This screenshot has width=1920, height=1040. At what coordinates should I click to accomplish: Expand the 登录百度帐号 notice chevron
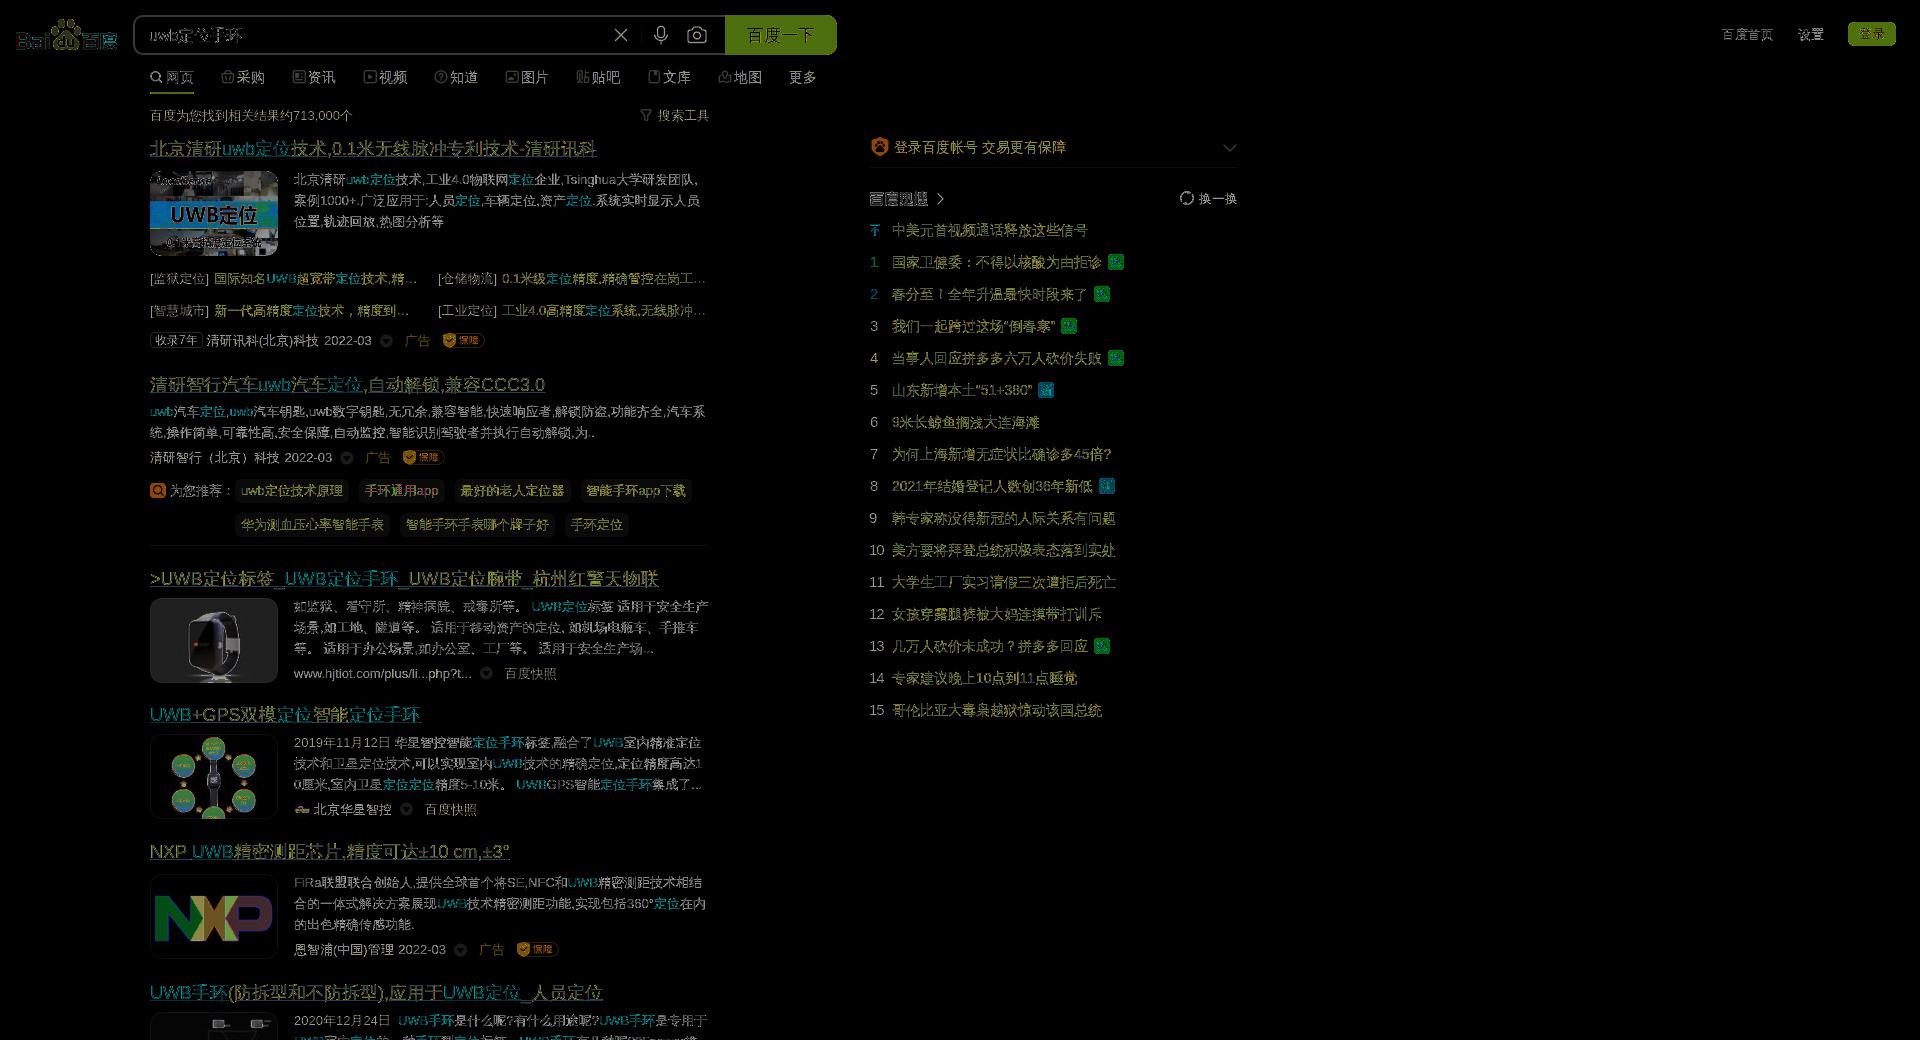point(1229,147)
